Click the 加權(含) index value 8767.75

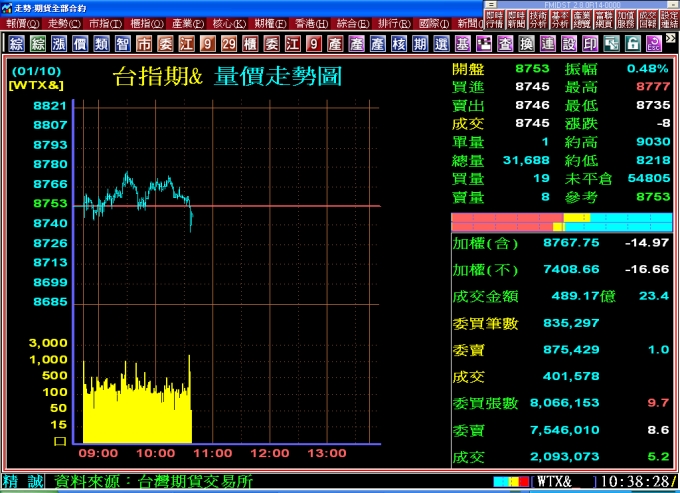coord(571,243)
